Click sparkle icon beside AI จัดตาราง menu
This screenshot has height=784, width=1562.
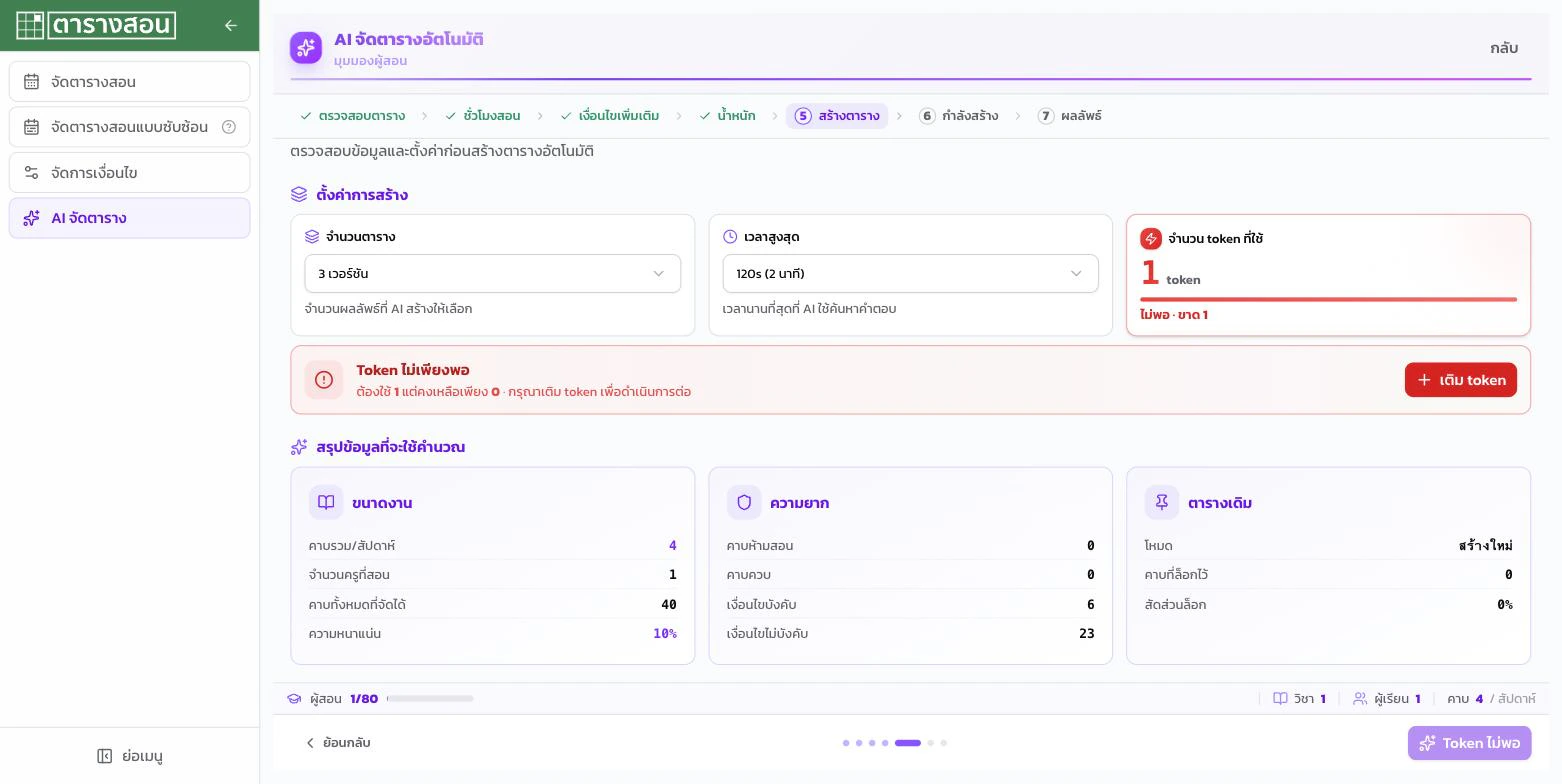point(32,218)
